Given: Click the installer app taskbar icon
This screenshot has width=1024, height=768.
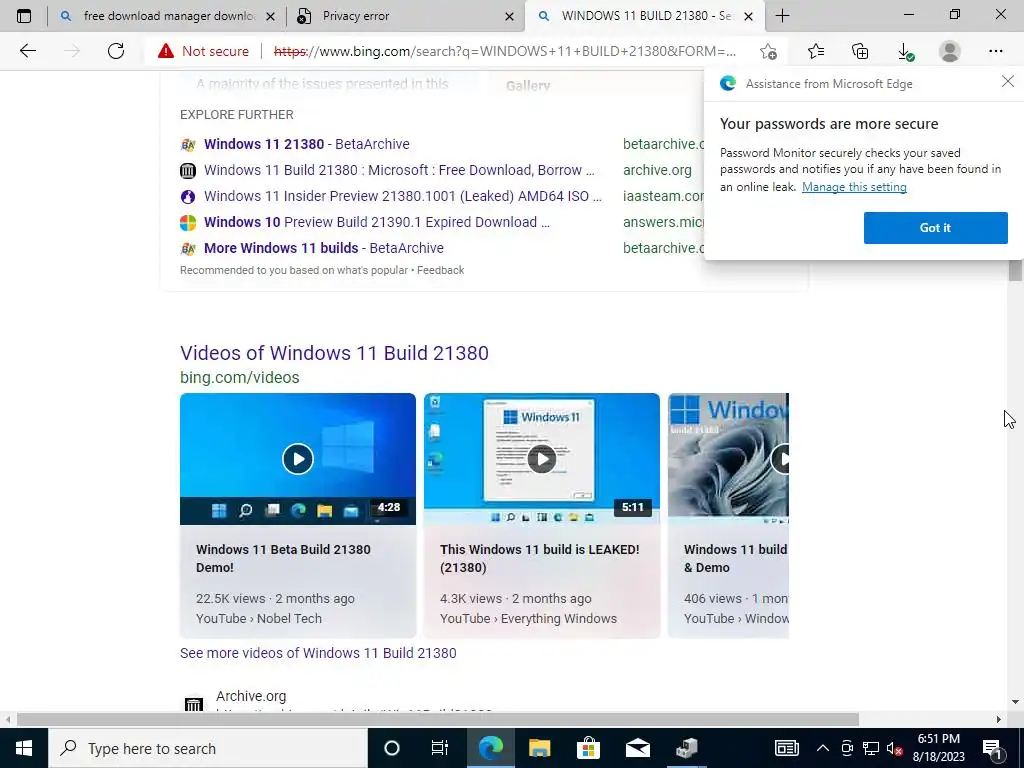Looking at the screenshot, I should point(686,748).
